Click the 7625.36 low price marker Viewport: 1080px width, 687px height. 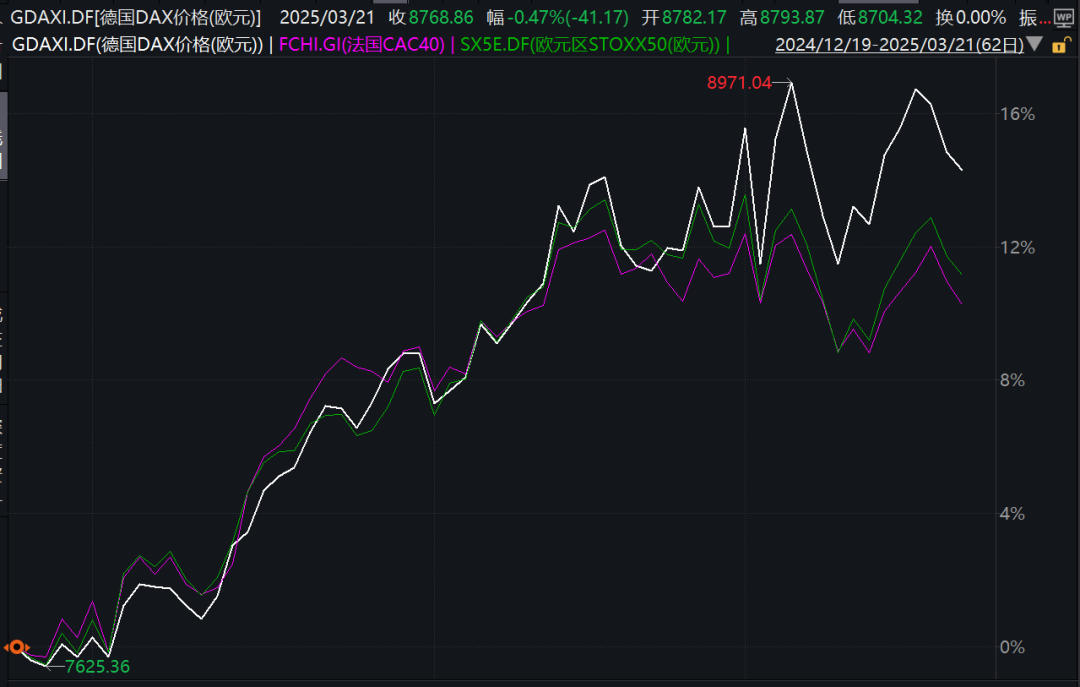(x=97, y=666)
